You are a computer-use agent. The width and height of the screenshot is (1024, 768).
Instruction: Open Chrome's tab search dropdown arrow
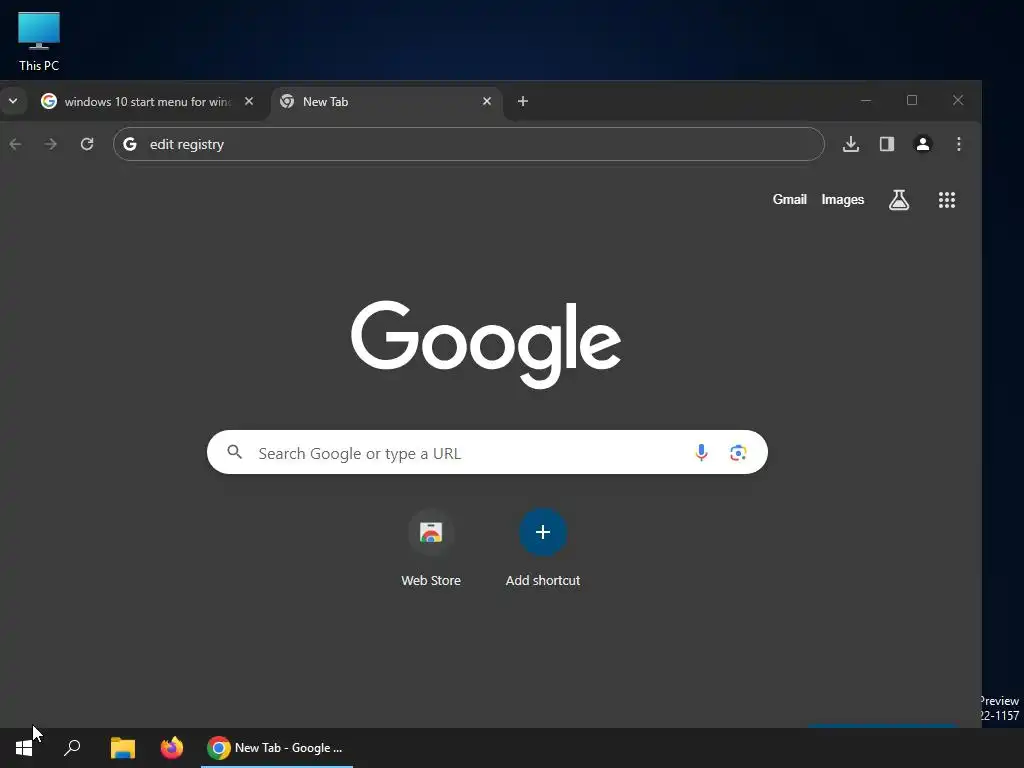click(13, 101)
